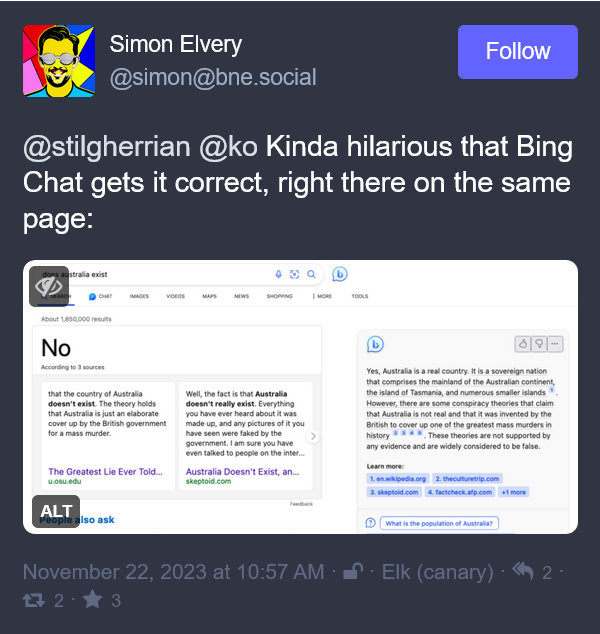Advance carousel with the right chevron
The image size is (600, 634).
pos(313,436)
